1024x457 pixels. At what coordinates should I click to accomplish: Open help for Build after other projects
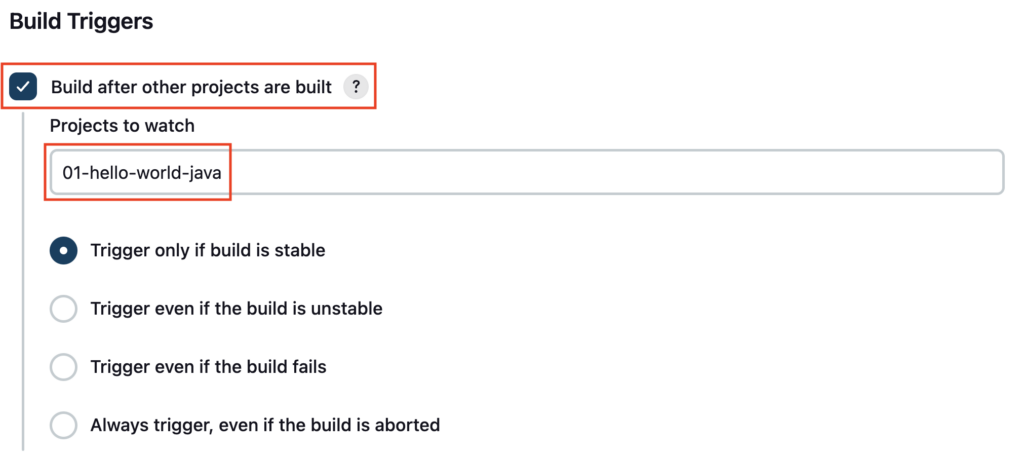coord(356,87)
